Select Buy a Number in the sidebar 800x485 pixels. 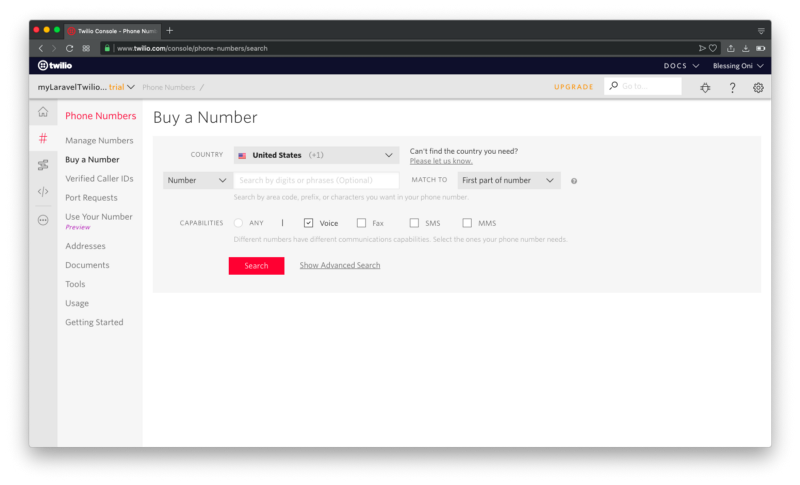92,160
